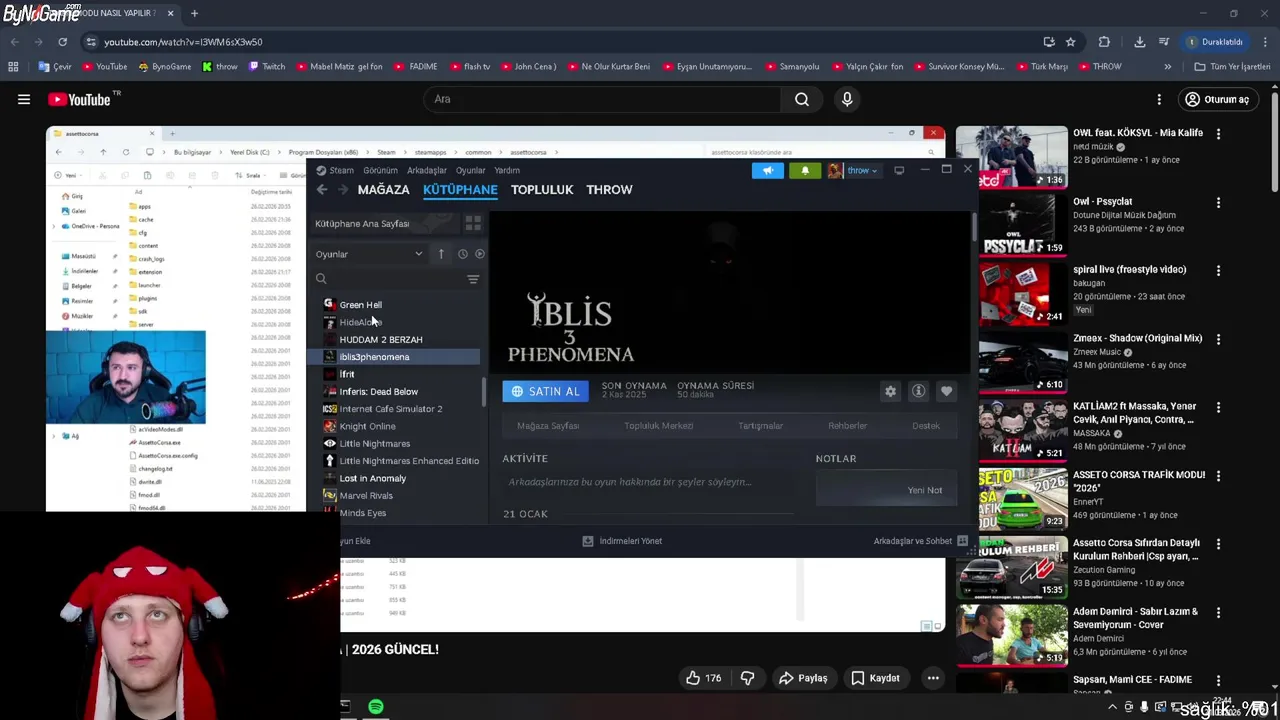
Task: Like the video with thumbs up
Action: click(x=703, y=678)
